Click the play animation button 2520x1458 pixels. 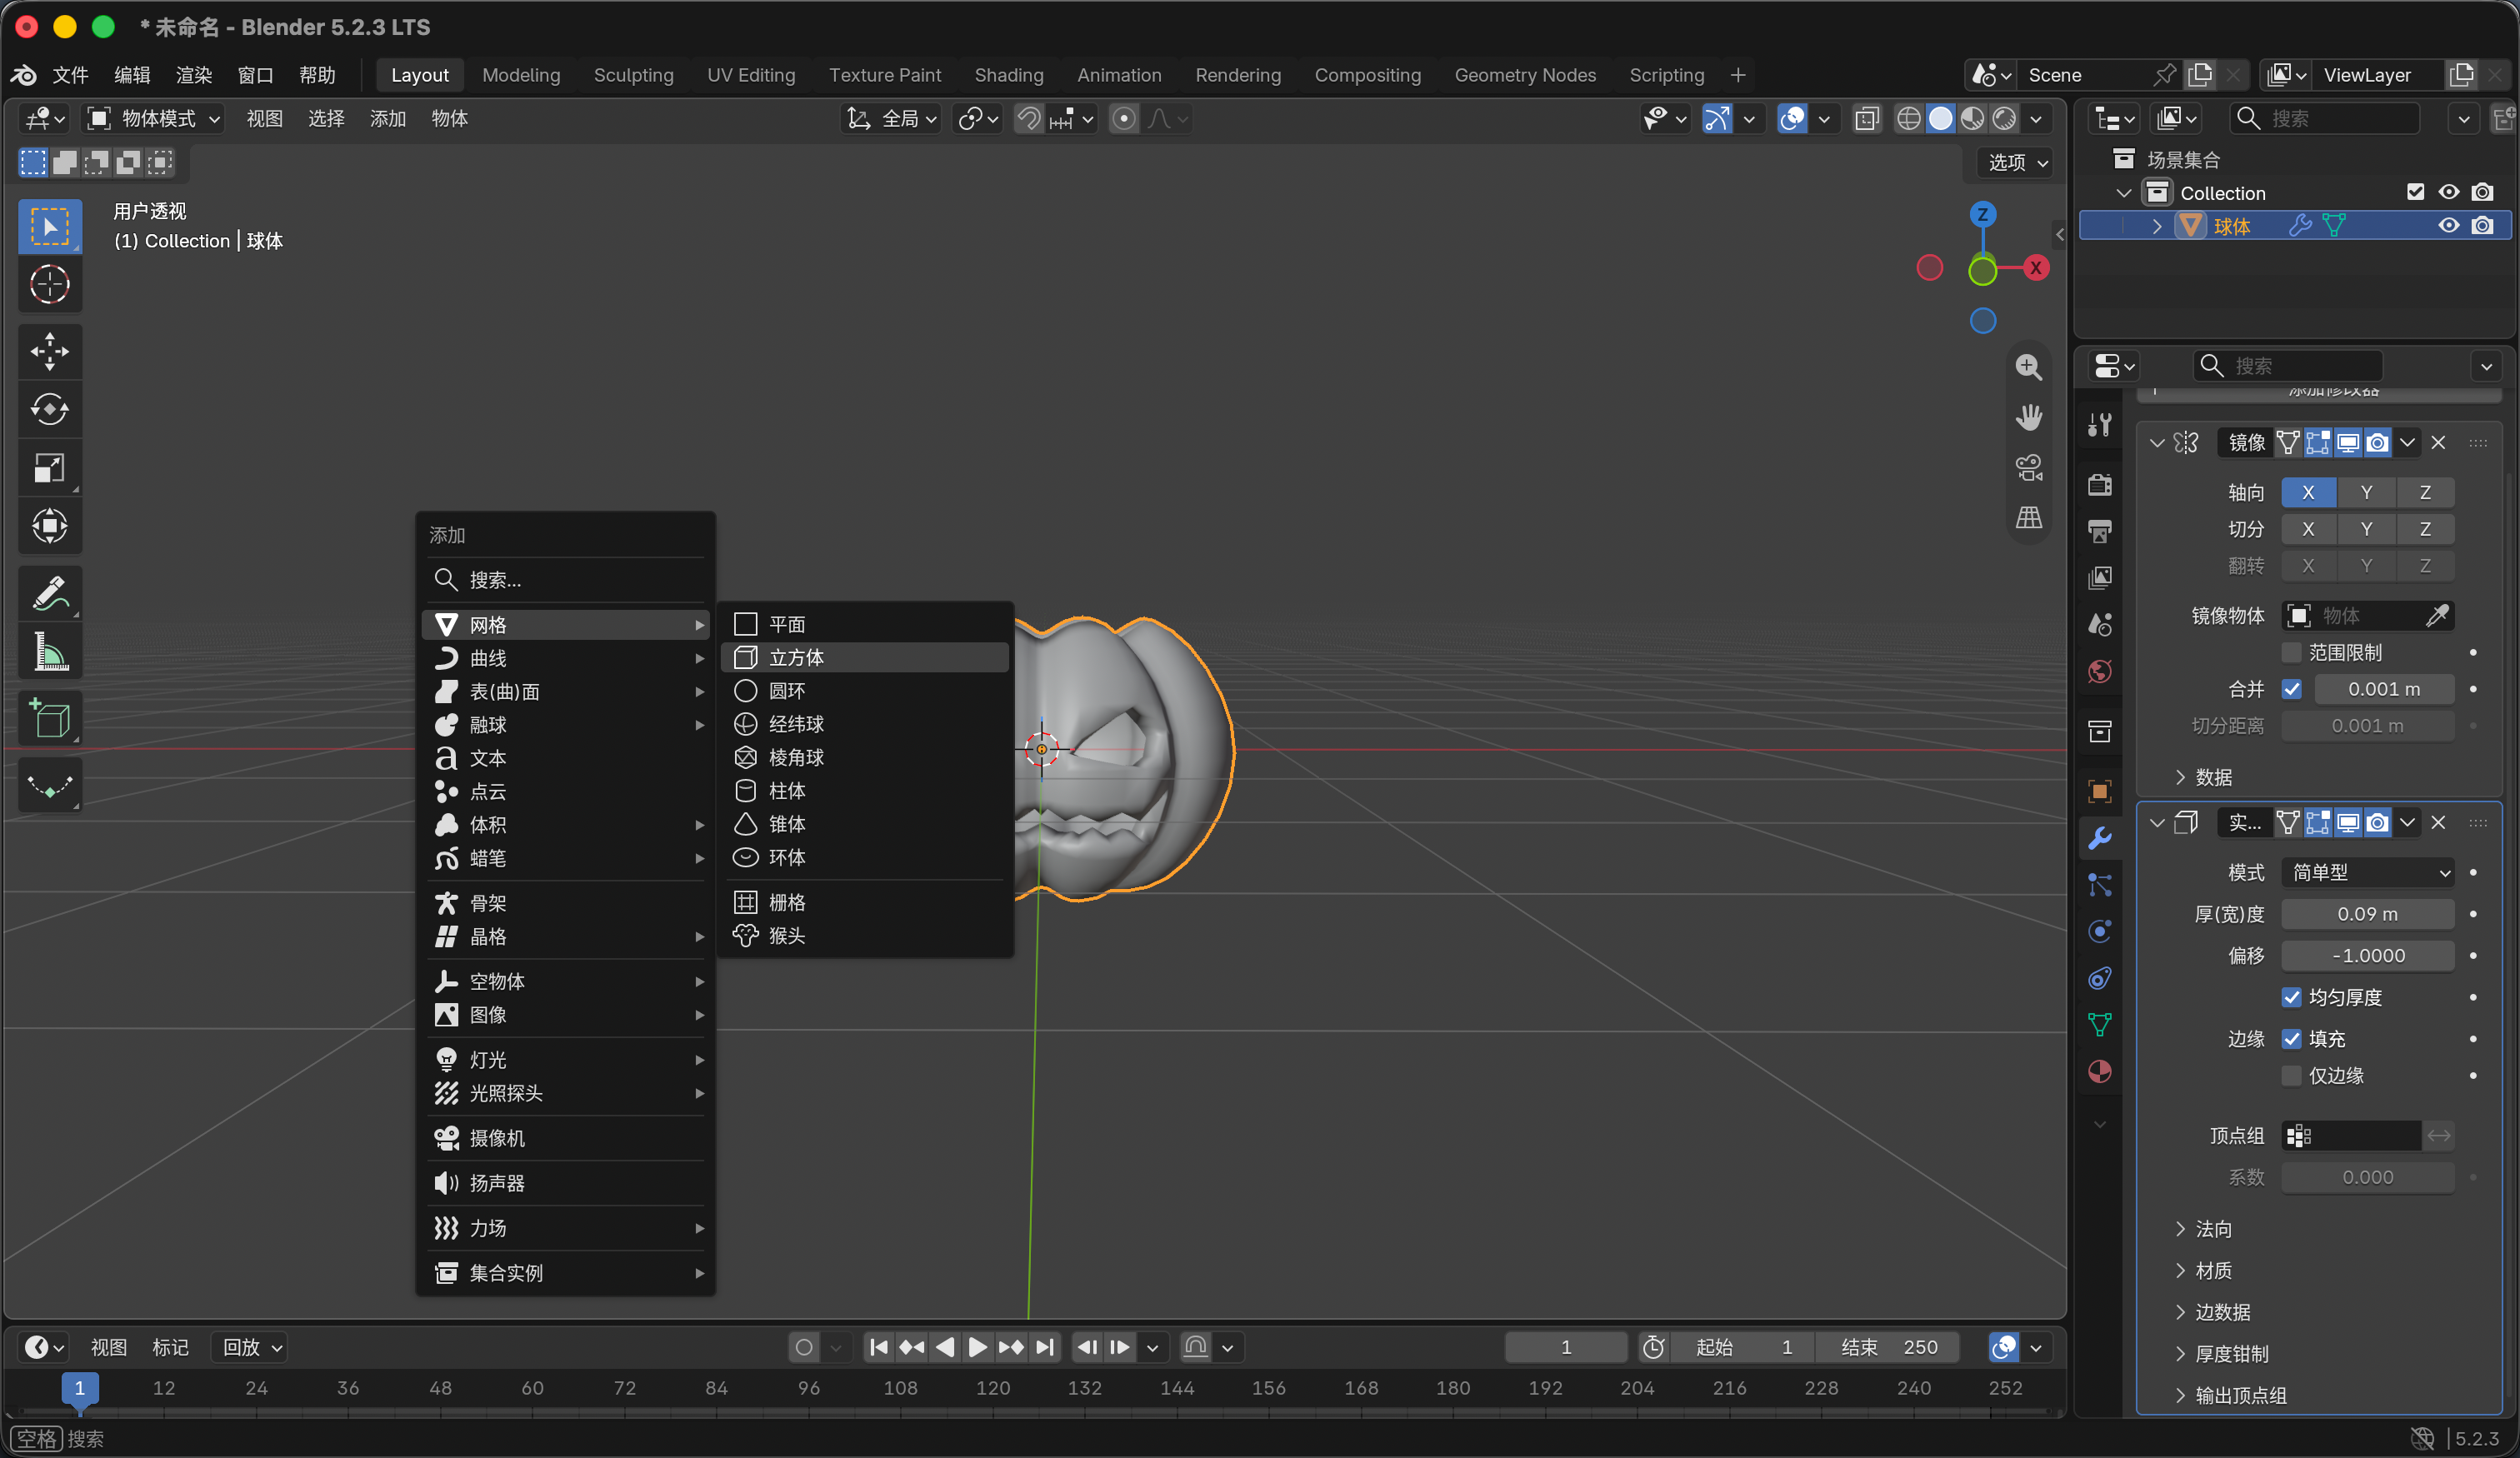(x=977, y=1347)
